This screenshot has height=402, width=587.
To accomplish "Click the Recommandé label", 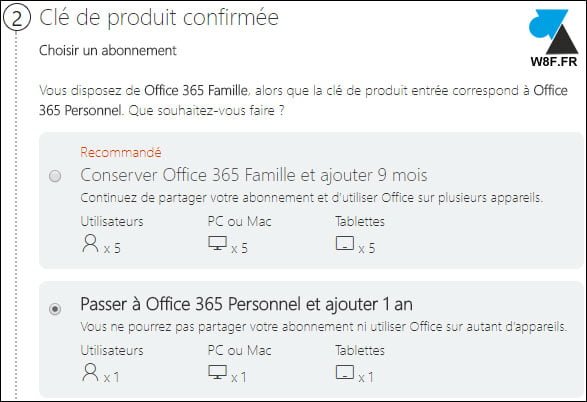I will tap(121, 152).
